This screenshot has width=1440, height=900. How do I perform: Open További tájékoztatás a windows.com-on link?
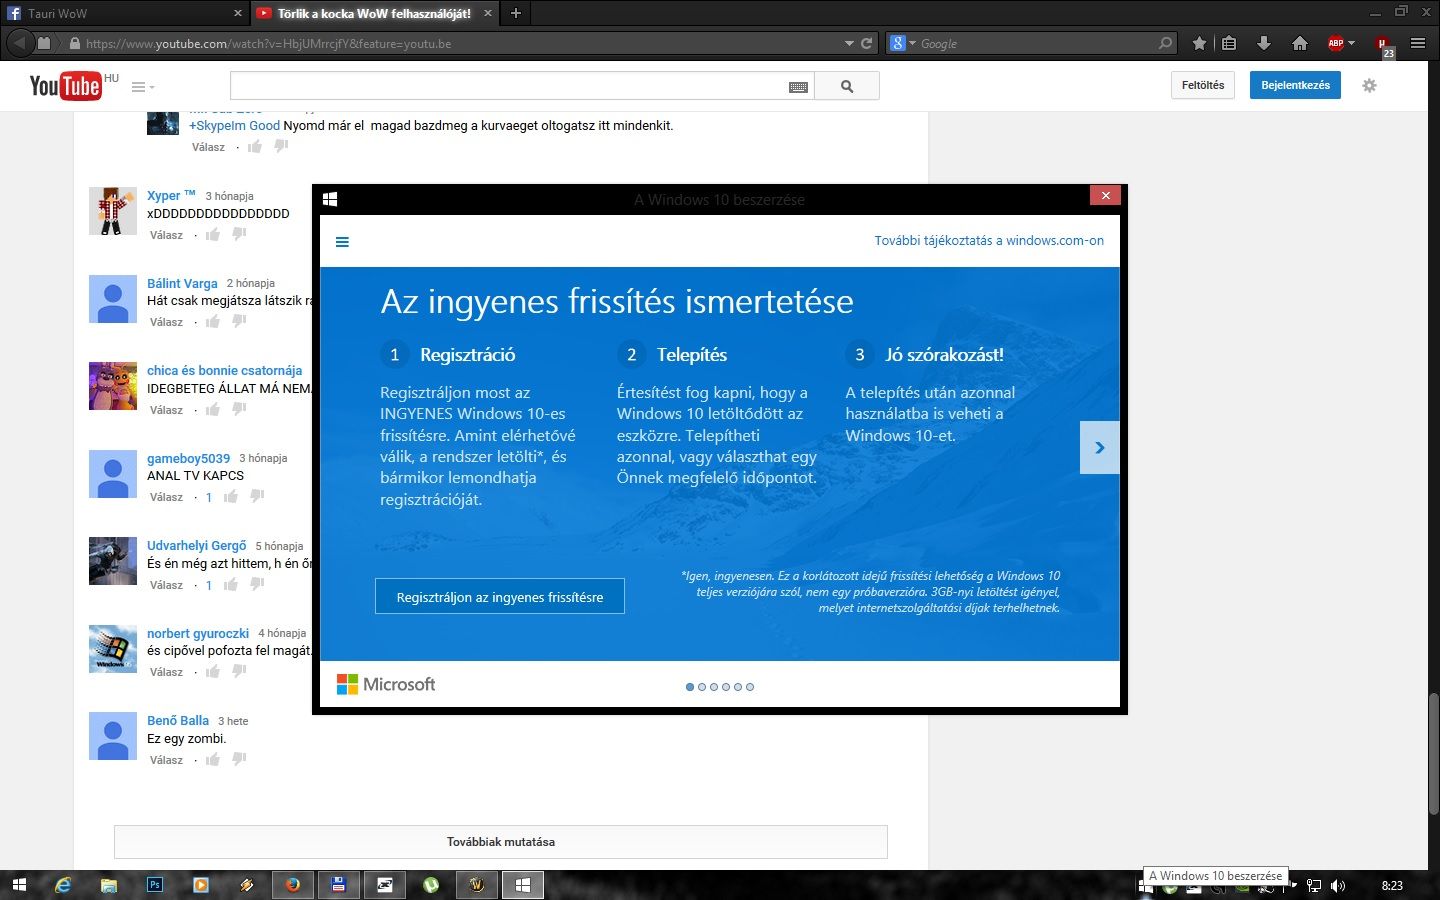[989, 240]
